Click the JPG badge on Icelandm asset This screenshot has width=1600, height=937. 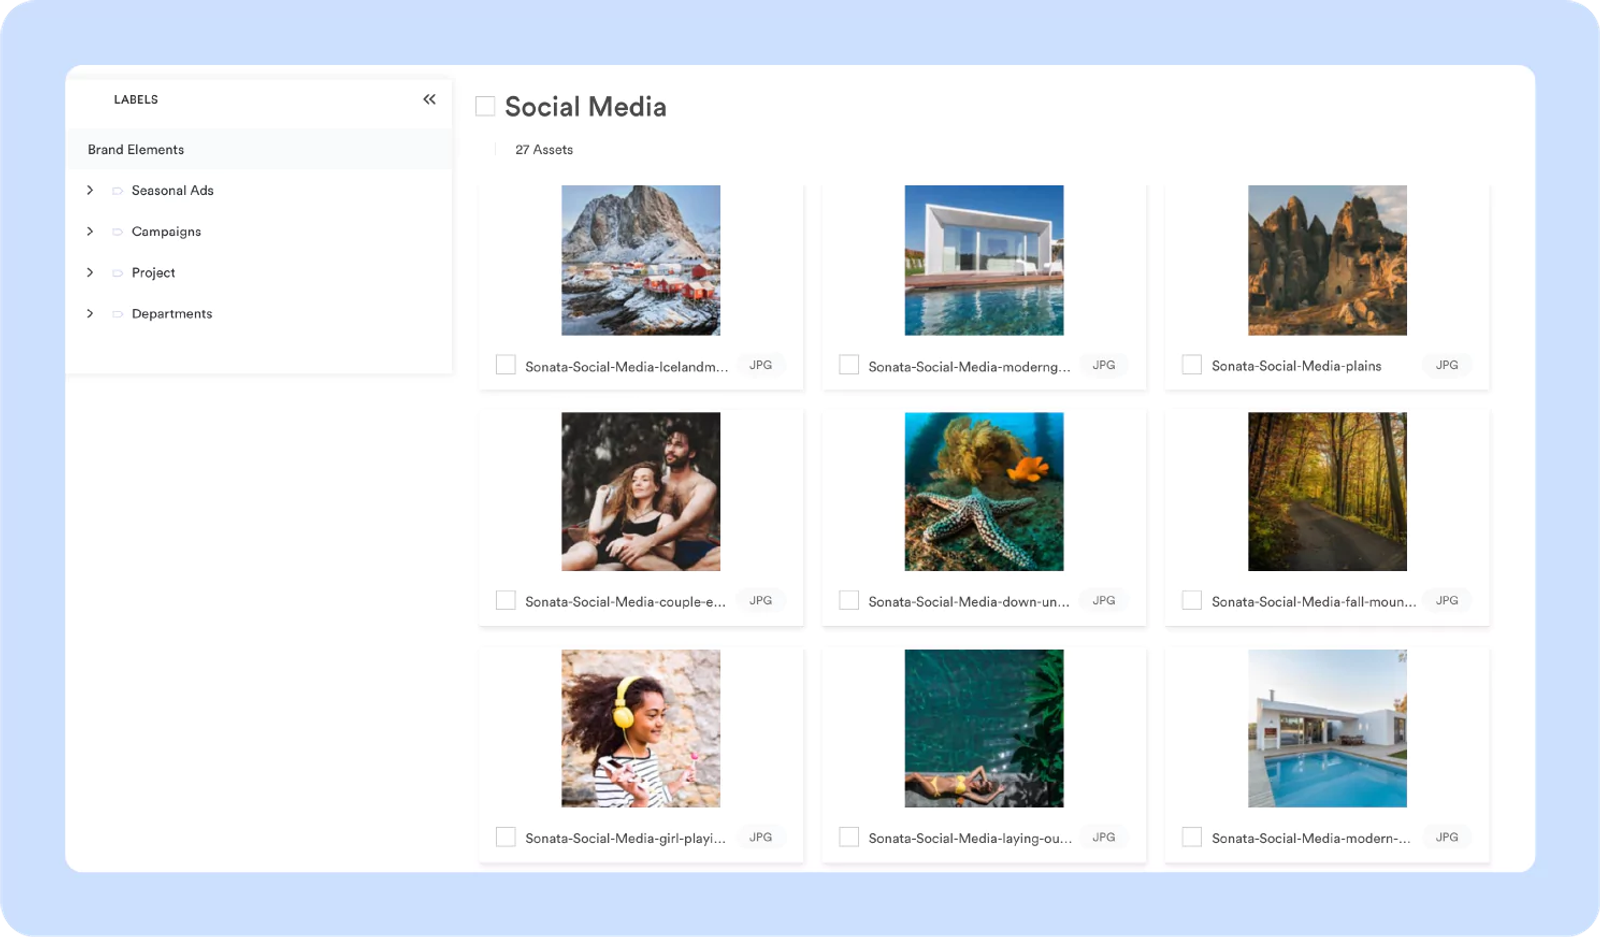(761, 365)
